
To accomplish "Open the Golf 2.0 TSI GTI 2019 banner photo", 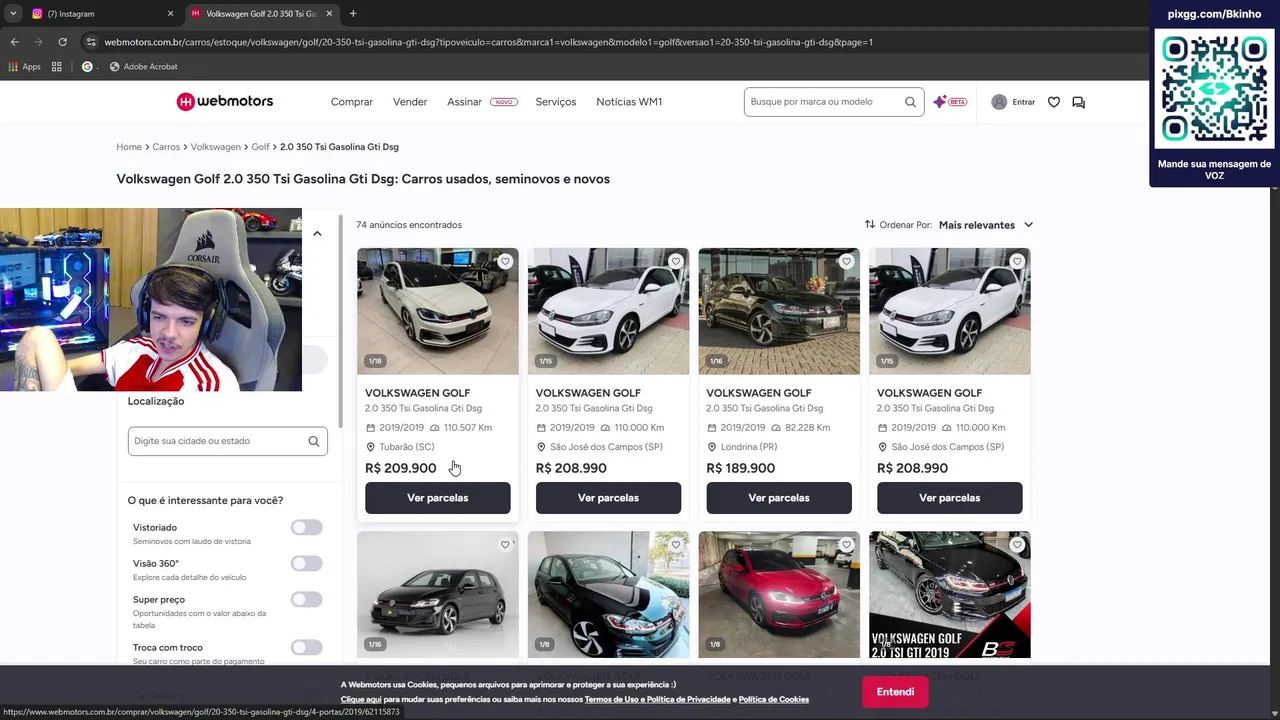I will point(949,594).
